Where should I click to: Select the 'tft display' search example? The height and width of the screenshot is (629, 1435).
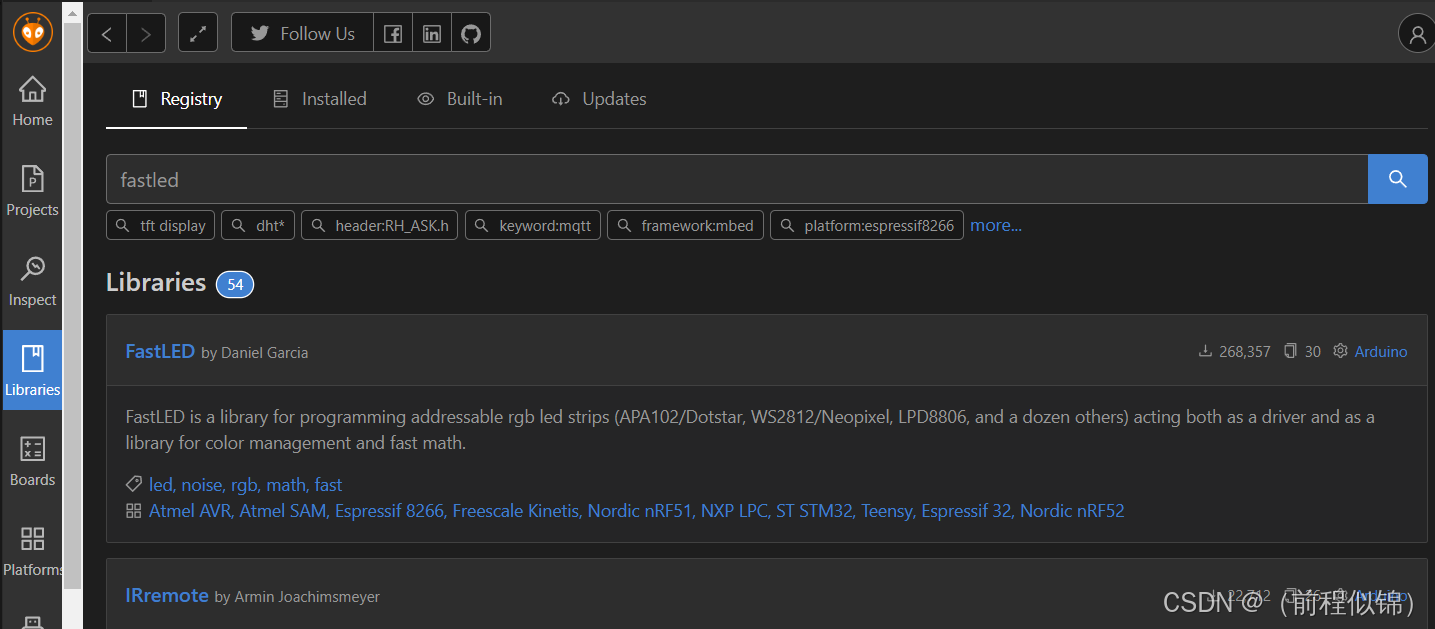(x=161, y=226)
